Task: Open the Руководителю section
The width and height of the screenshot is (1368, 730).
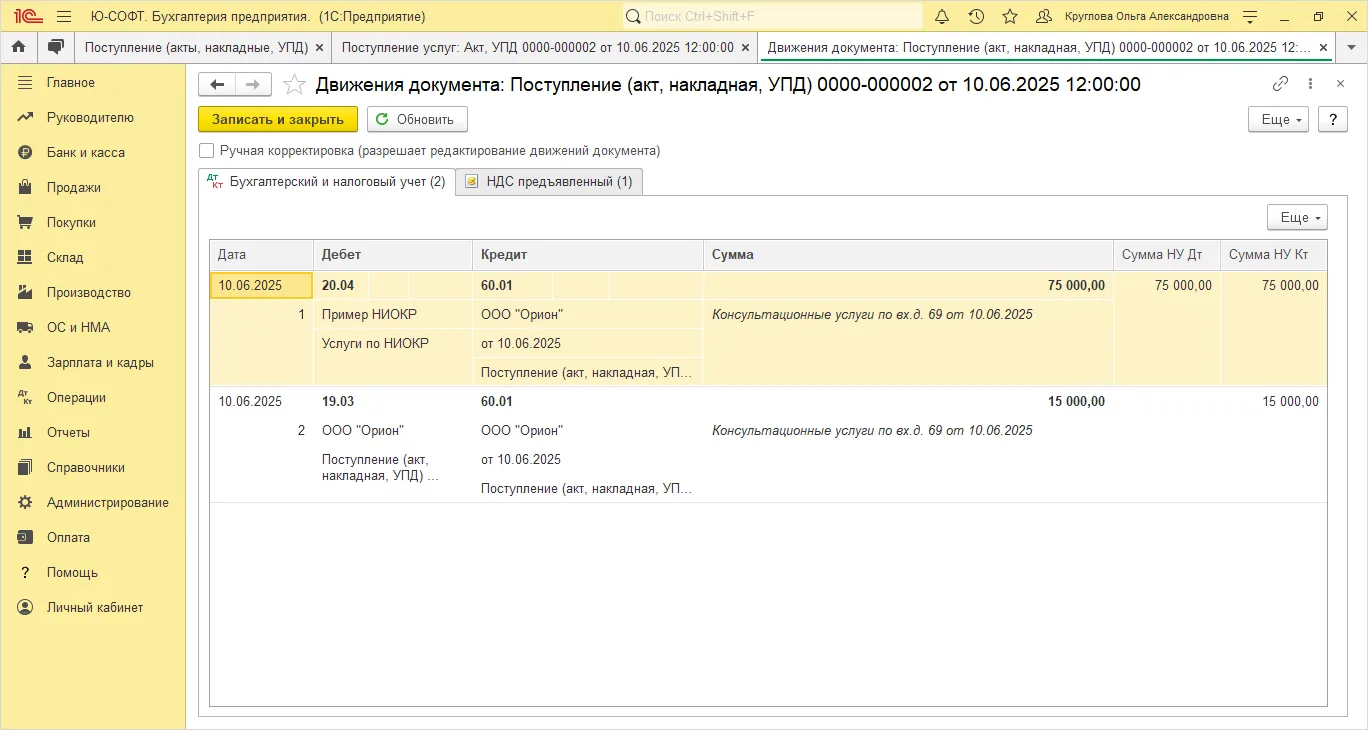Action: tap(92, 118)
